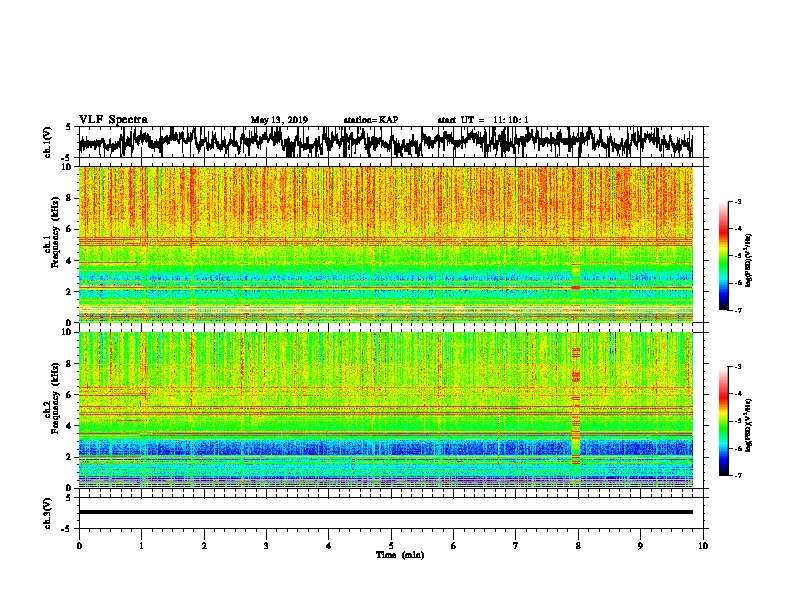
Task: Click the flat black ch.3 trace line
Action: pyautogui.click(x=385, y=512)
